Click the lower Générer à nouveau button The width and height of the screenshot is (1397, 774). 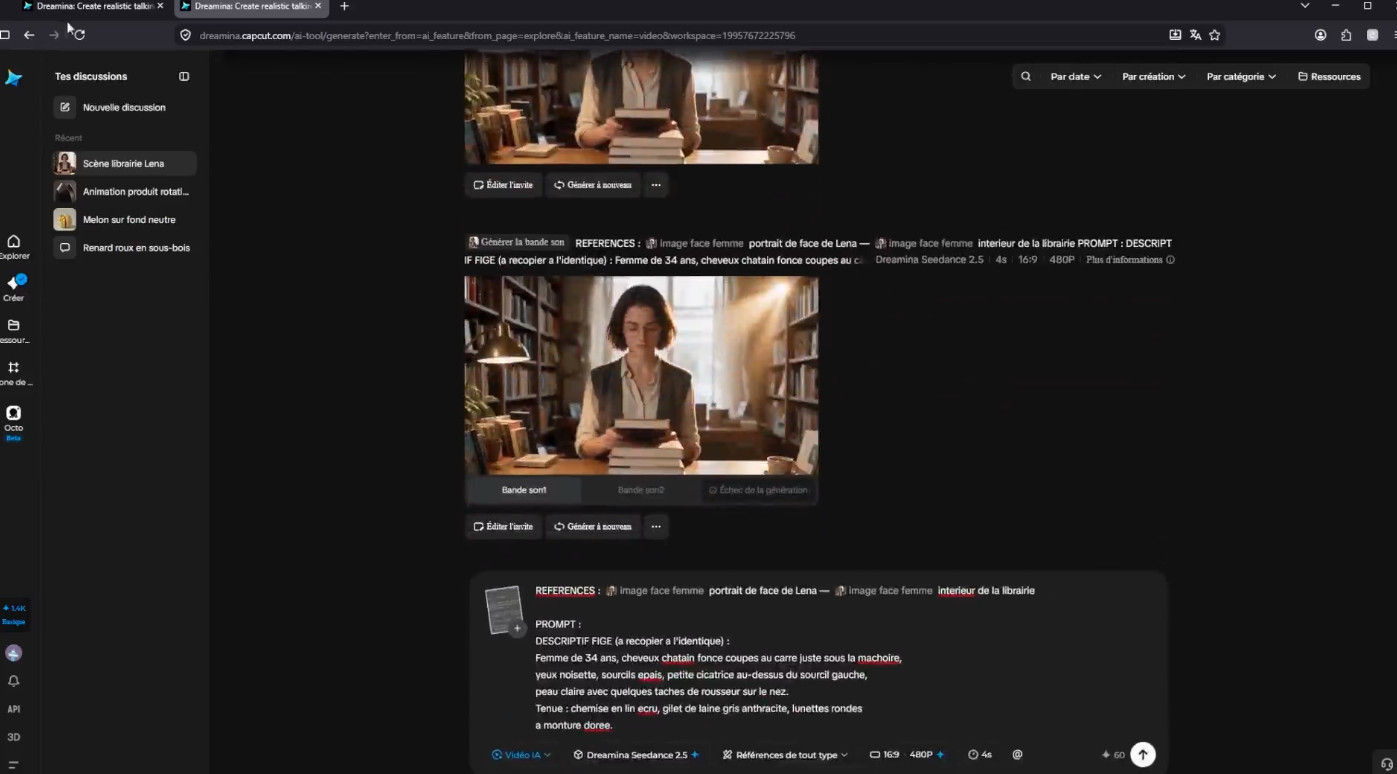(x=593, y=526)
